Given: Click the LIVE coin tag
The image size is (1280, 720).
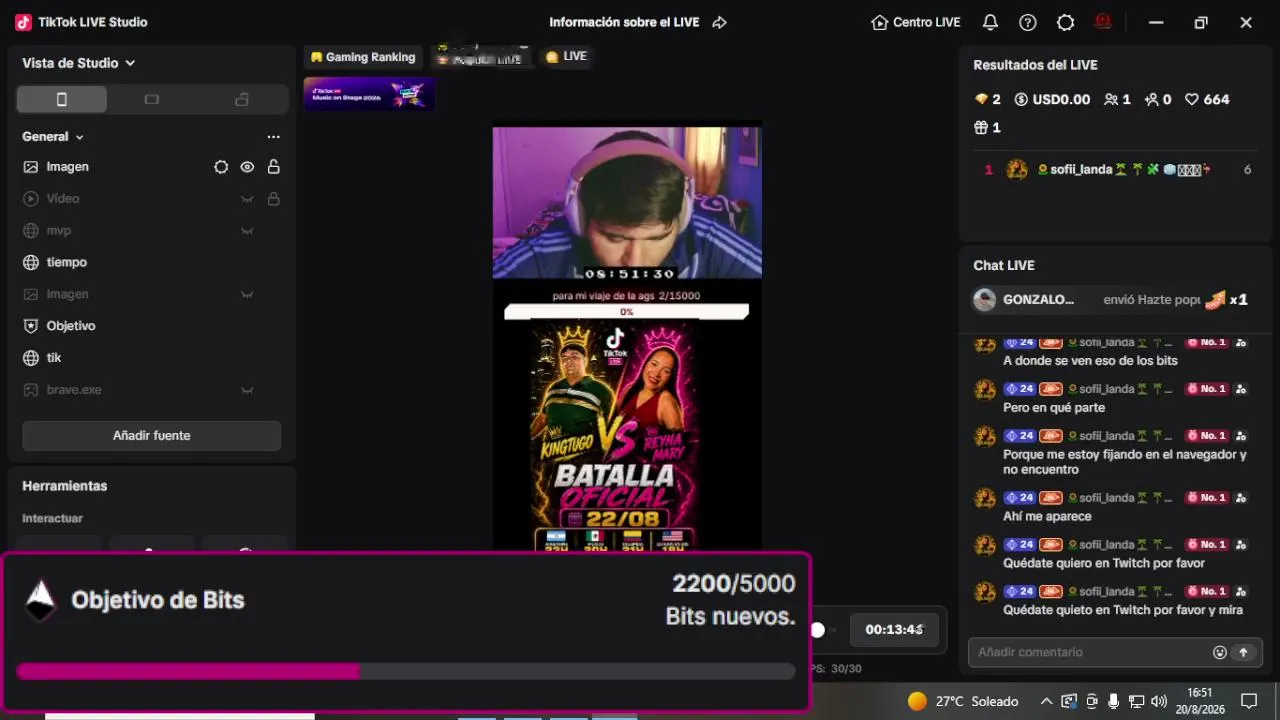Looking at the screenshot, I should click(x=566, y=57).
